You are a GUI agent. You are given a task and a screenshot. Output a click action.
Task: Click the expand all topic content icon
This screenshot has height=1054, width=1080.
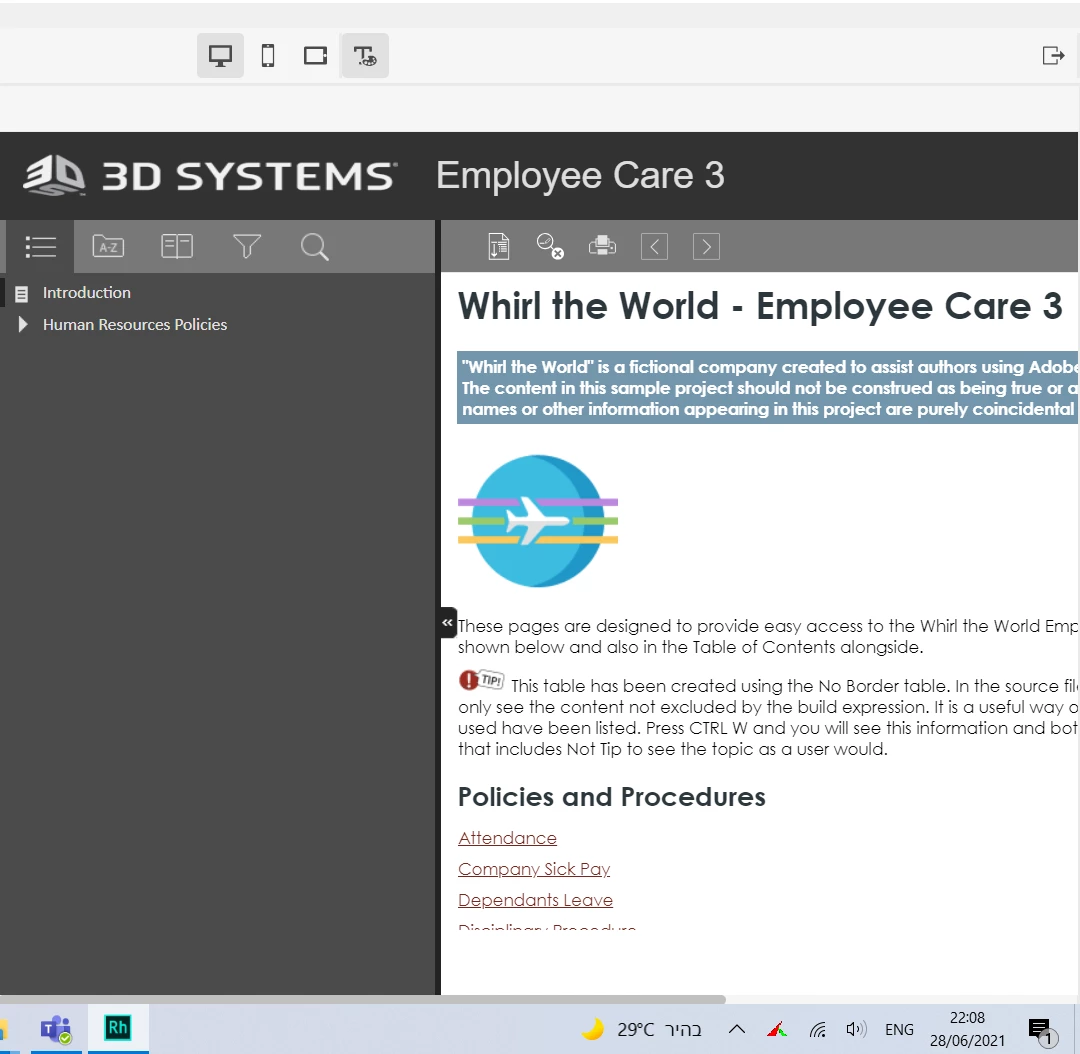[x=499, y=247]
